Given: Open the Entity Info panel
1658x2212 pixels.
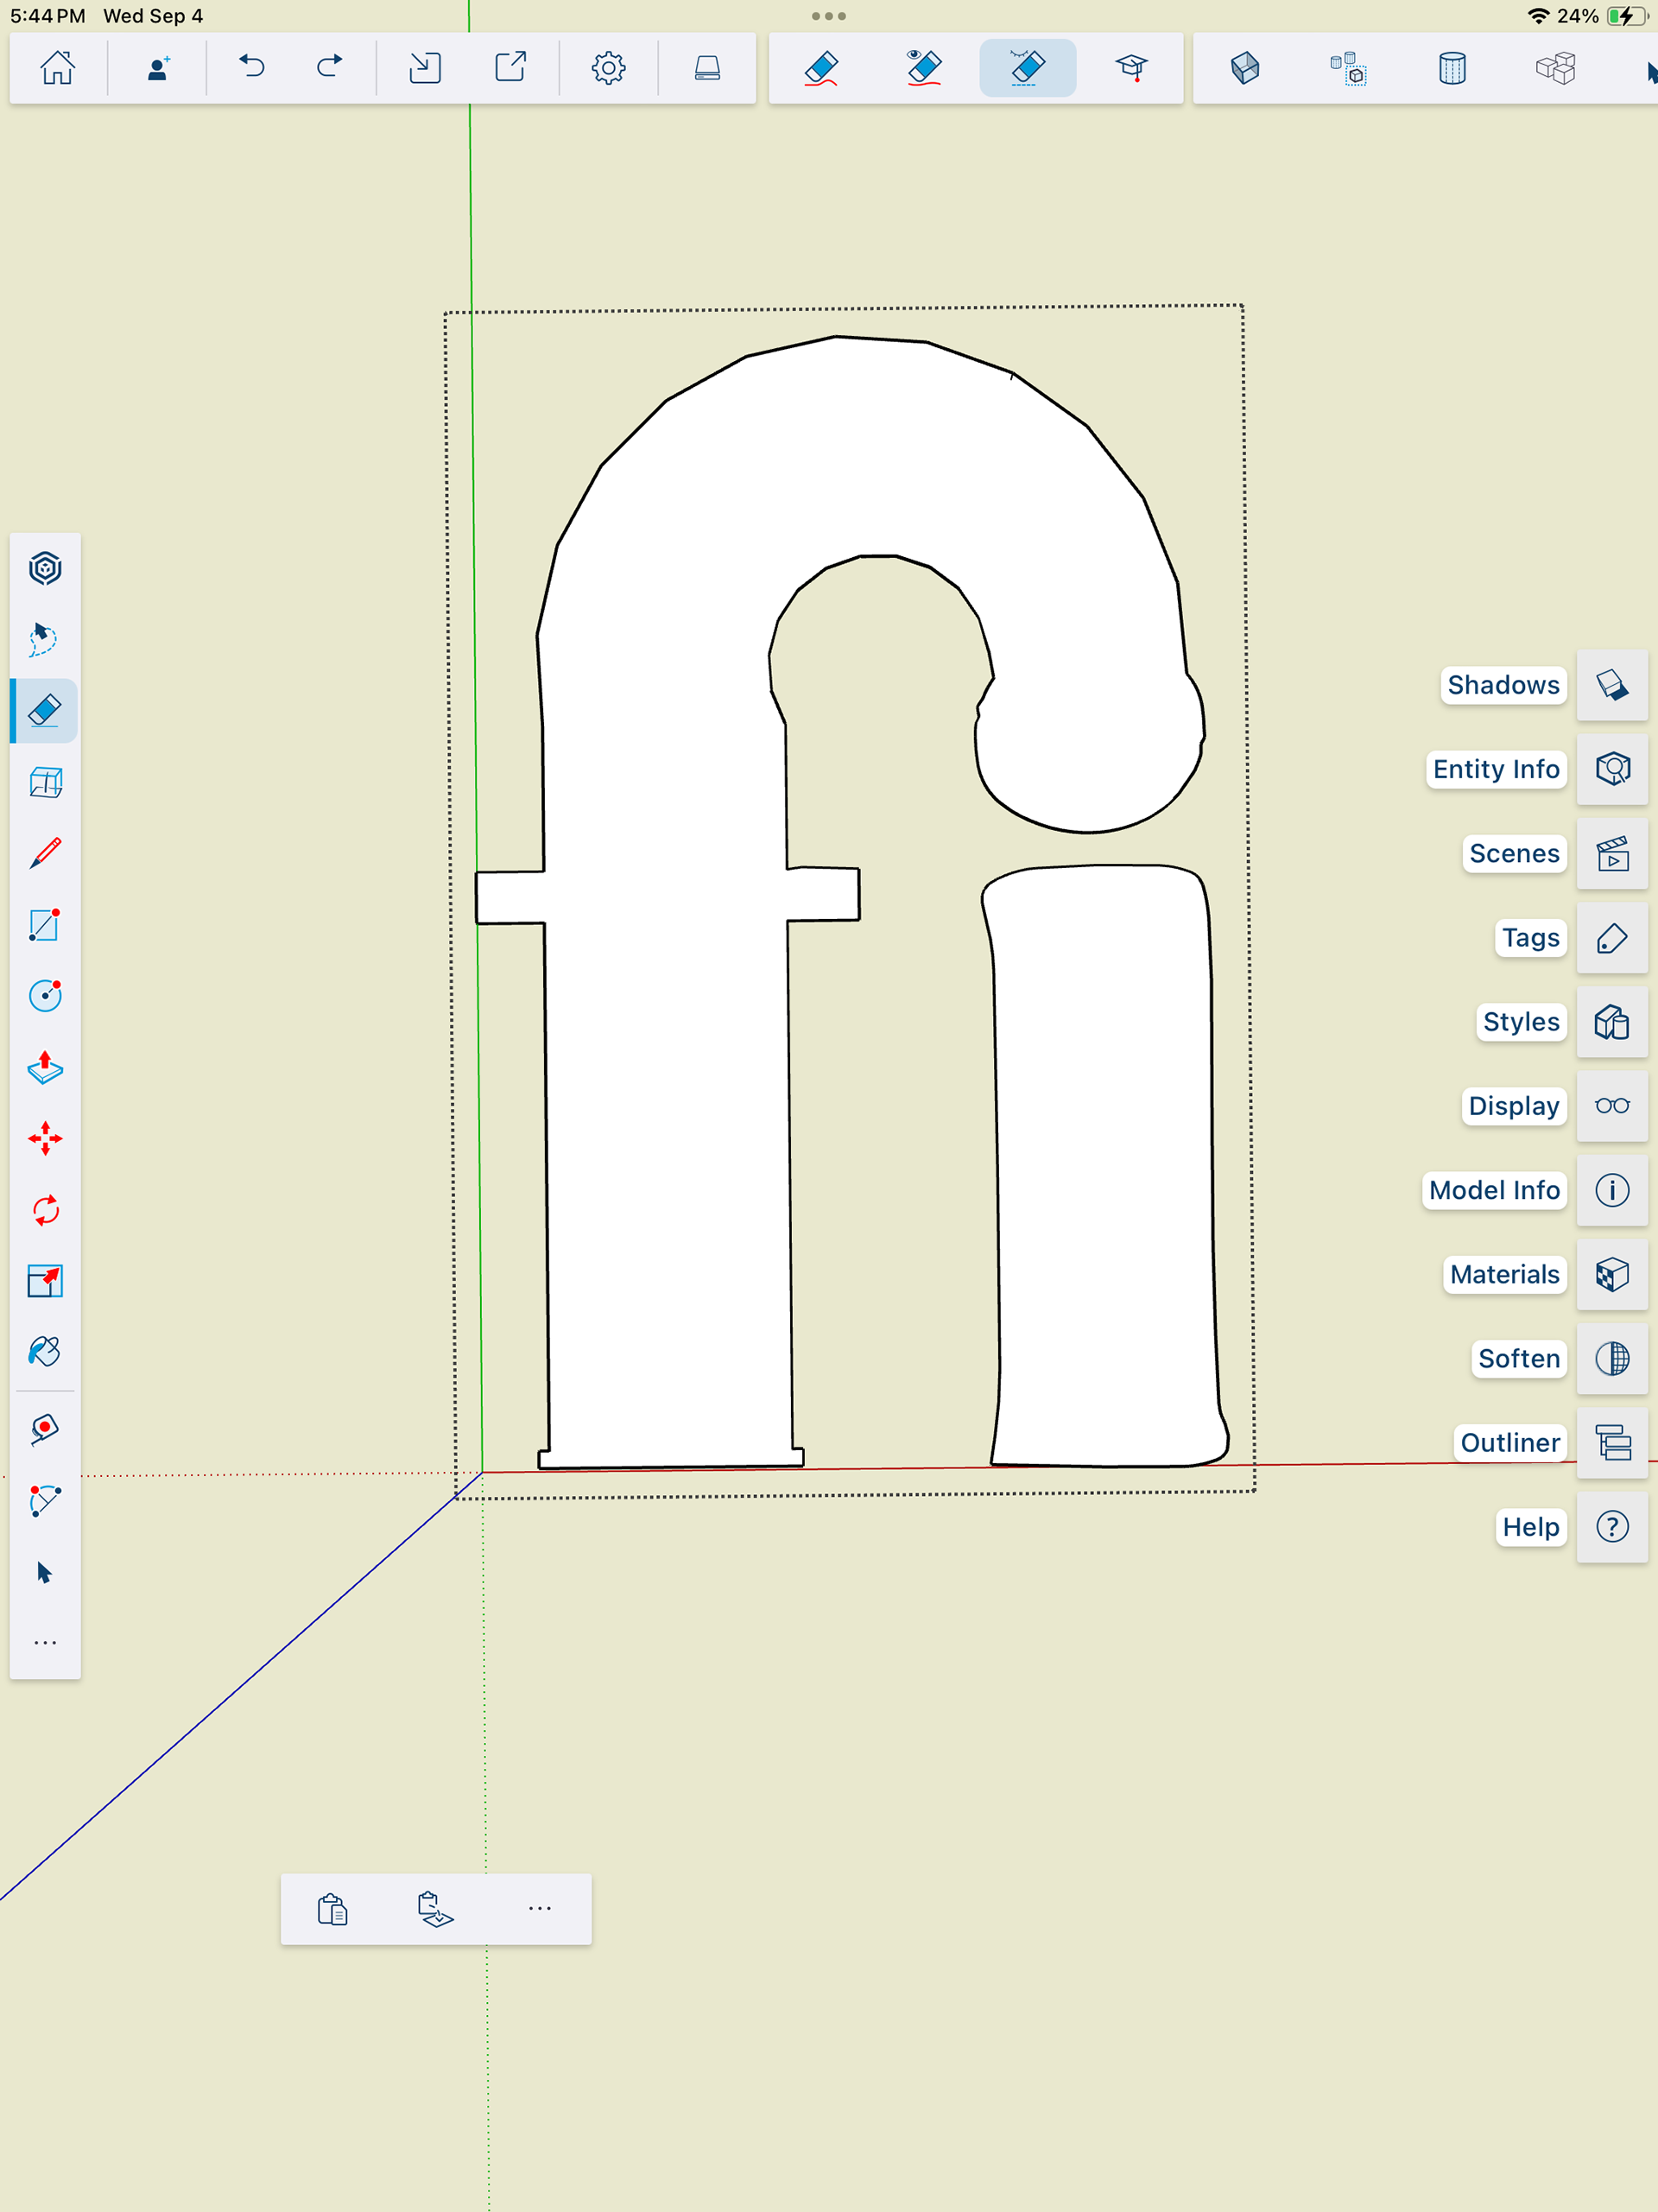Looking at the screenshot, I should click(x=1612, y=769).
